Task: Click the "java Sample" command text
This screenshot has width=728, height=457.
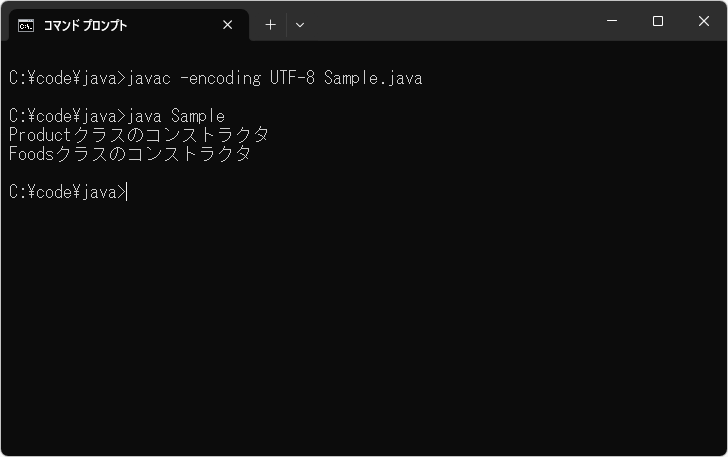Action: click(177, 116)
